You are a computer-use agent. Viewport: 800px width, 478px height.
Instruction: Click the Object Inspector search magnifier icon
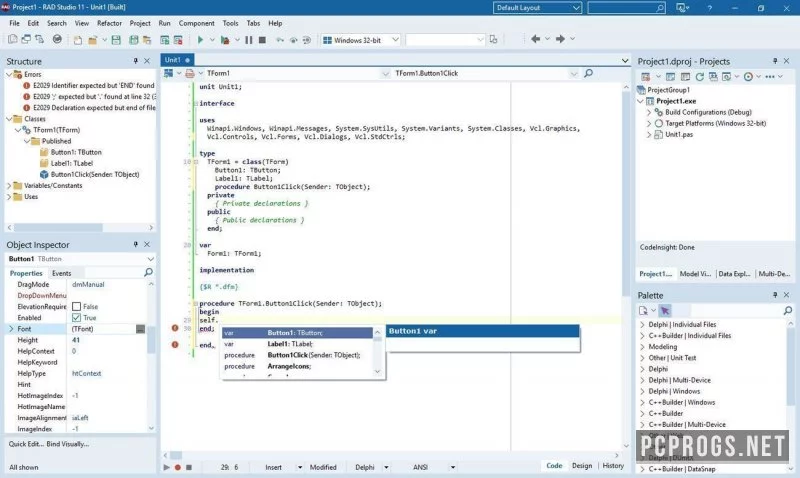coord(148,272)
